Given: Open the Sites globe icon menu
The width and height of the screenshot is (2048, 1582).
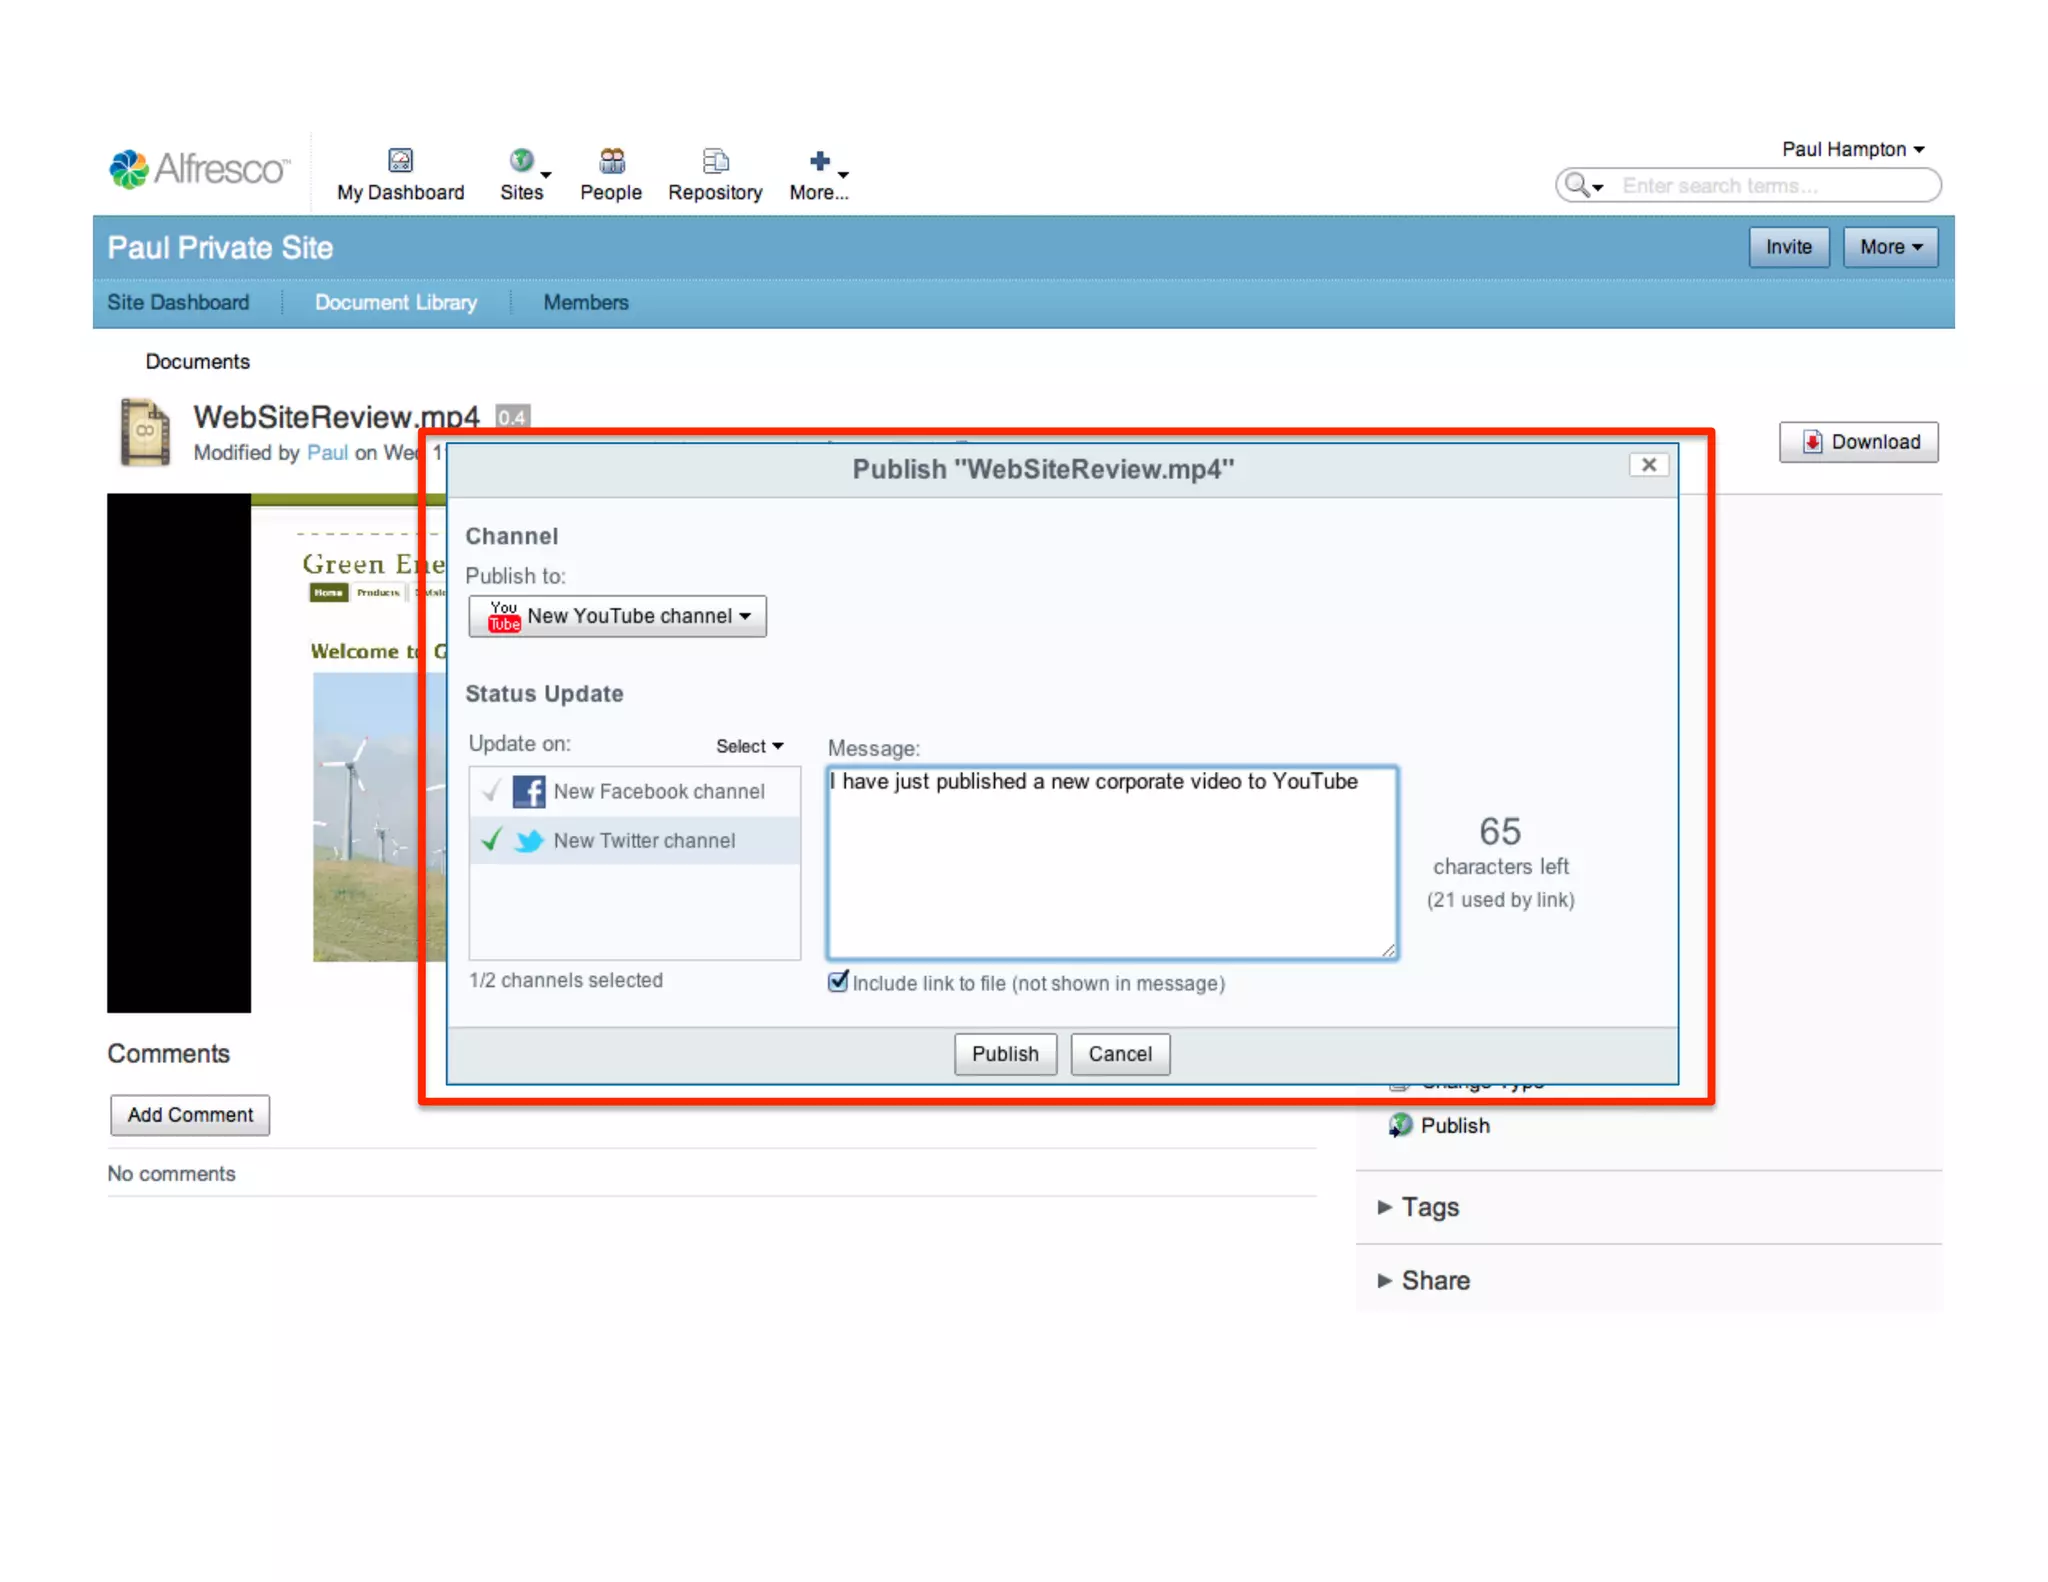Looking at the screenshot, I should click(521, 160).
